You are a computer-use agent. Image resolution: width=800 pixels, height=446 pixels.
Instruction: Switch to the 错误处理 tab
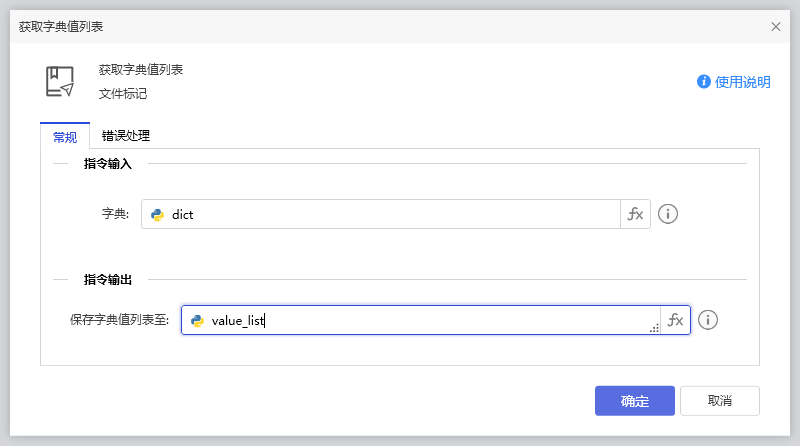pyautogui.click(x=126, y=136)
